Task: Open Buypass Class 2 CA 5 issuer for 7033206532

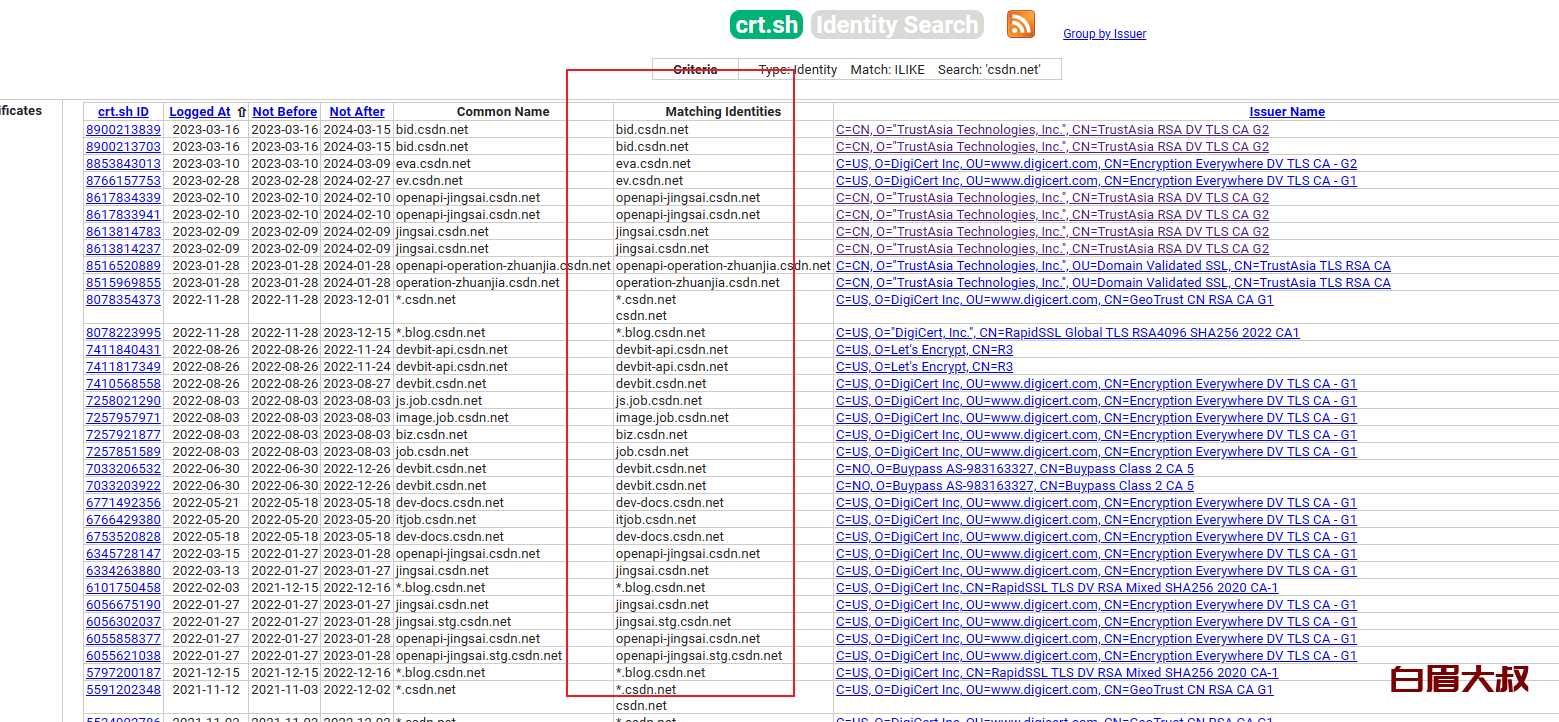Action: (x=1015, y=469)
